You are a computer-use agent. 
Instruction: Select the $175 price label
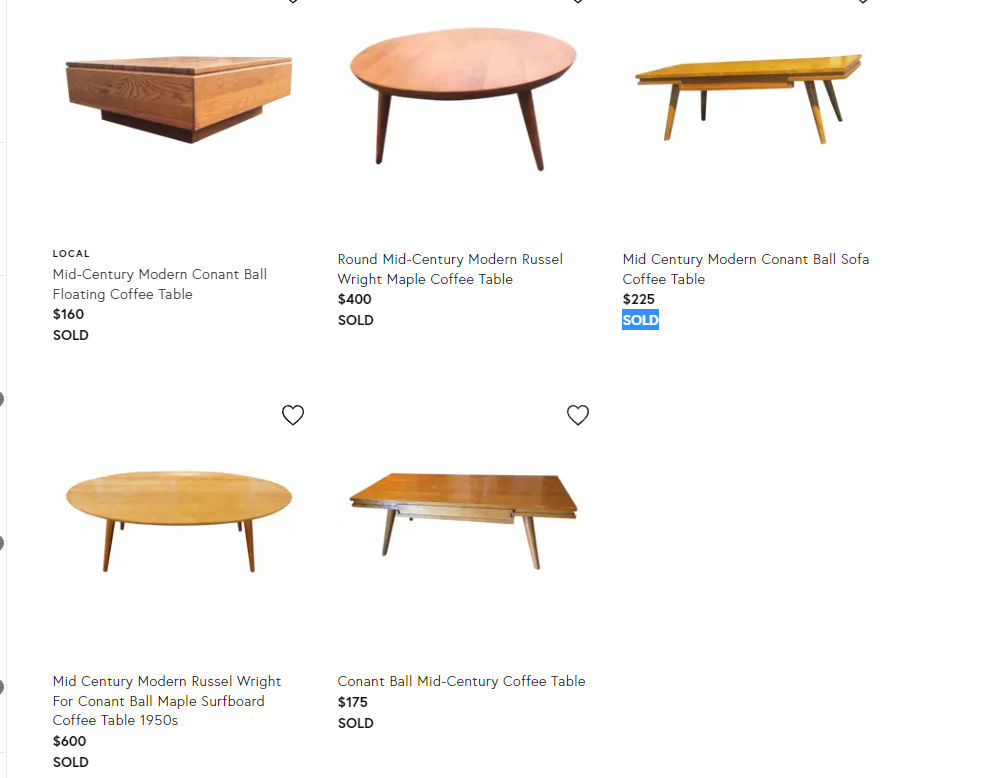tap(352, 702)
